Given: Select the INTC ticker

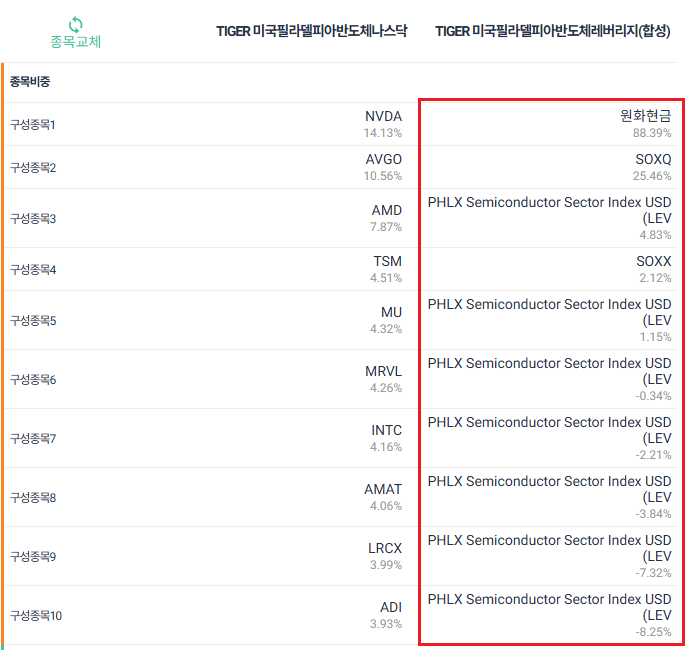Looking at the screenshot, I should pyautogui.click(x=386, y=430).
